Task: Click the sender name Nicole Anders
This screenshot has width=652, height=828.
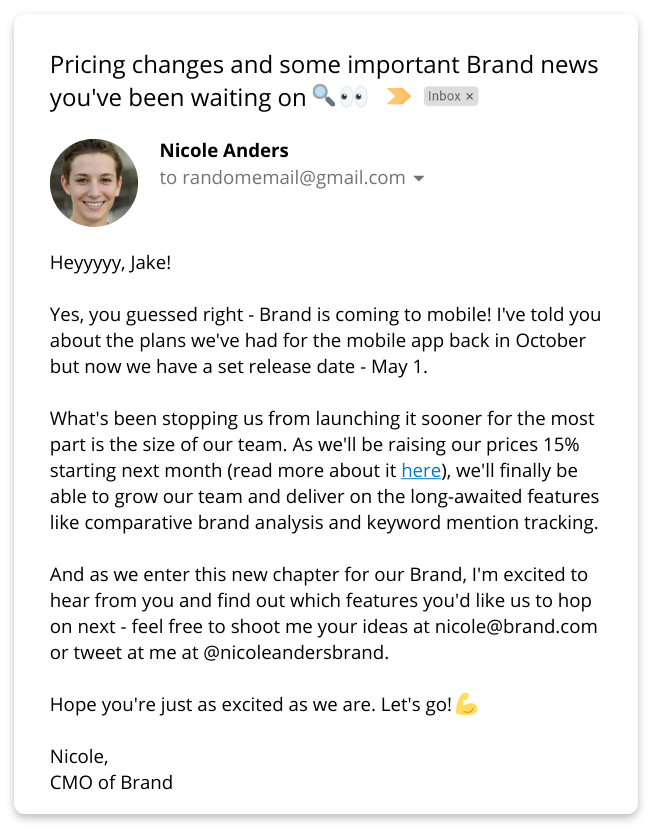Action: point(224,151)
